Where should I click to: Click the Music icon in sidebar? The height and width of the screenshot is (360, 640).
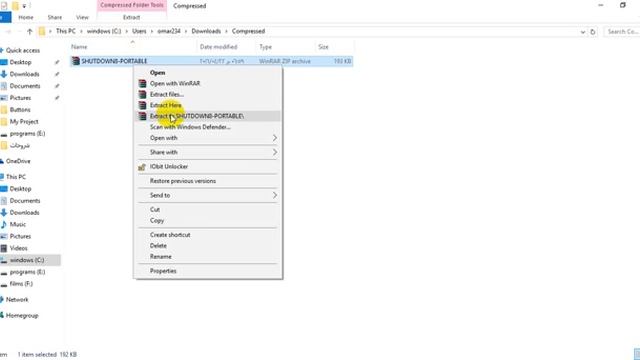(4, 224)
